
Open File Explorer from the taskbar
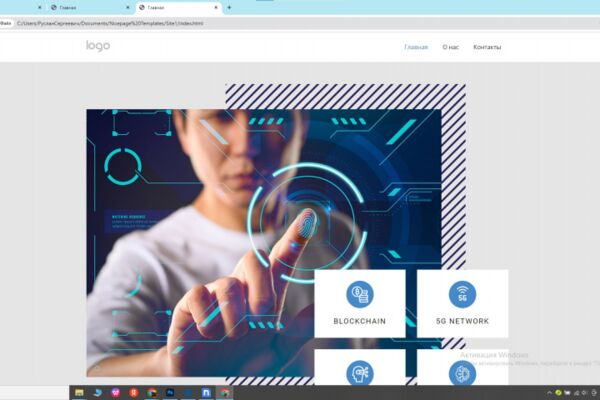pyautogui.click(x=79, y=392)
